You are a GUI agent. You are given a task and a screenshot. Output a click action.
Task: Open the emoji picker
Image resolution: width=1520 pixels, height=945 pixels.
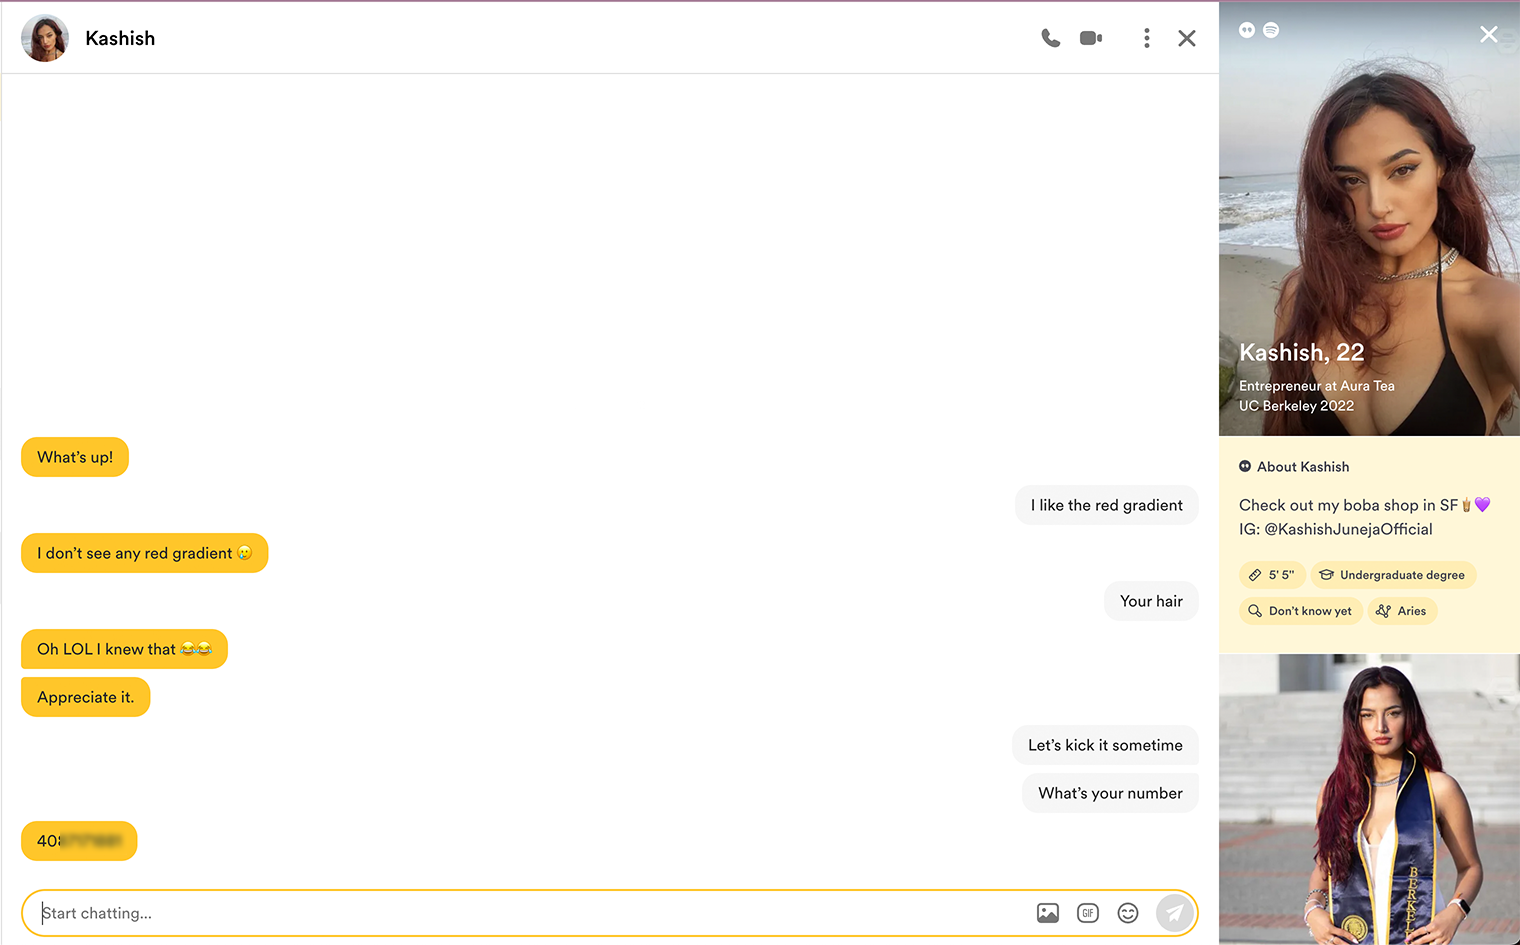1128,913
